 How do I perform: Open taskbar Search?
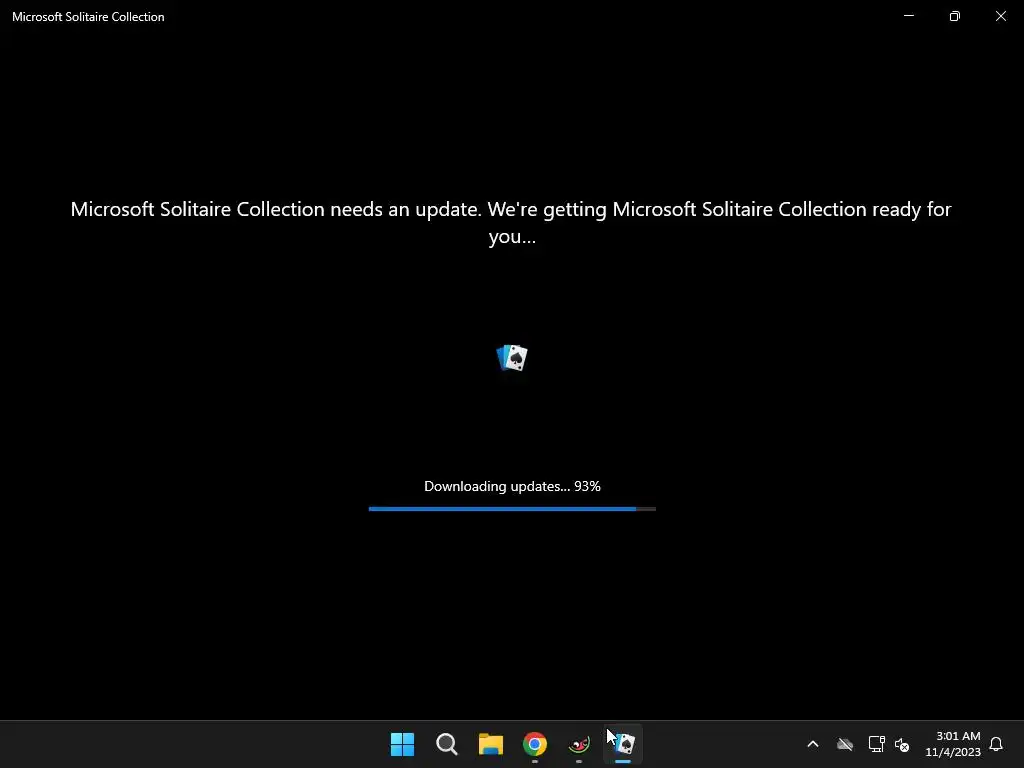pos(447,744)
